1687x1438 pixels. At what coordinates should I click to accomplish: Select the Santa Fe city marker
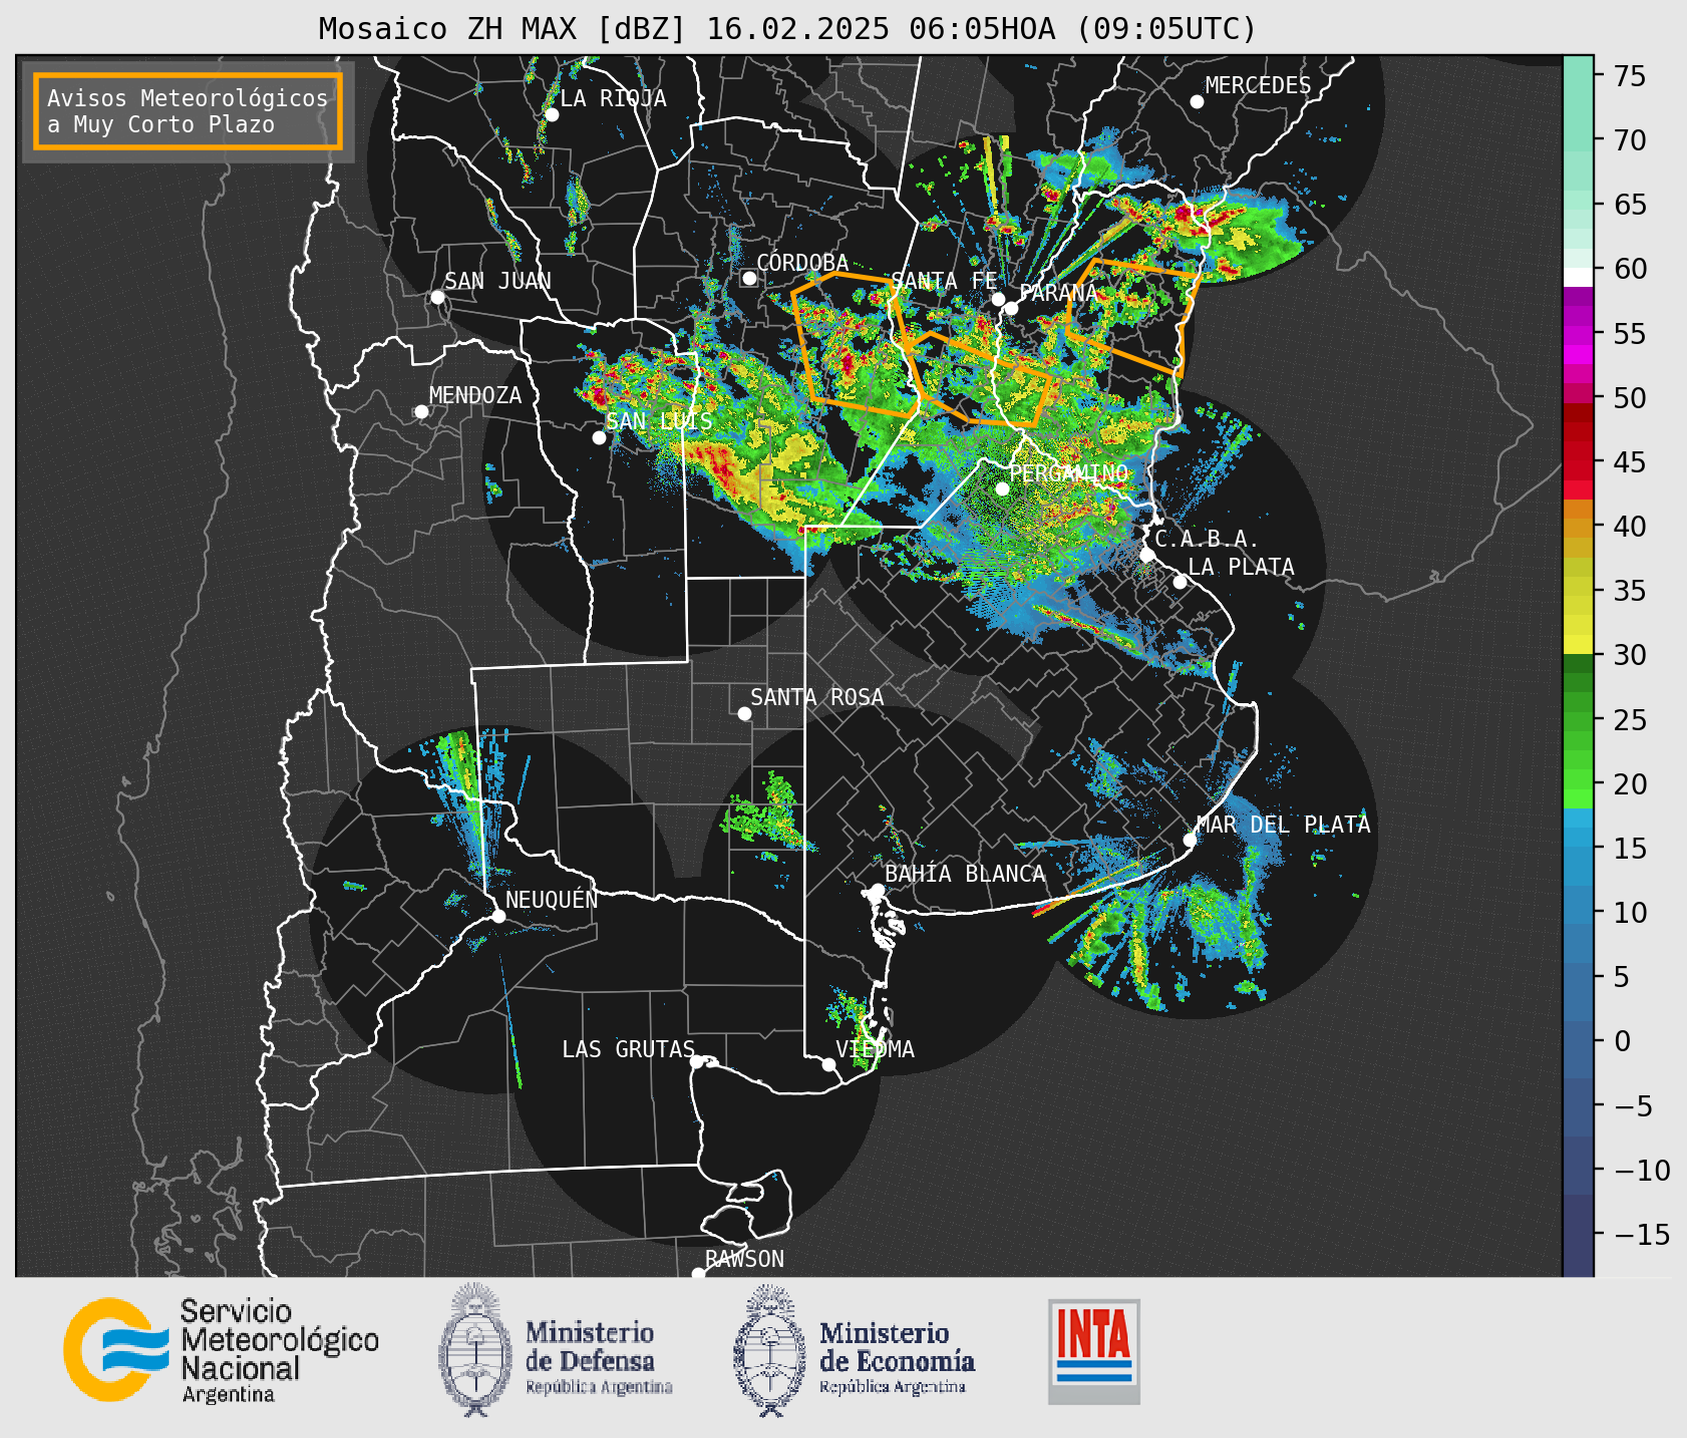point(998,299)
